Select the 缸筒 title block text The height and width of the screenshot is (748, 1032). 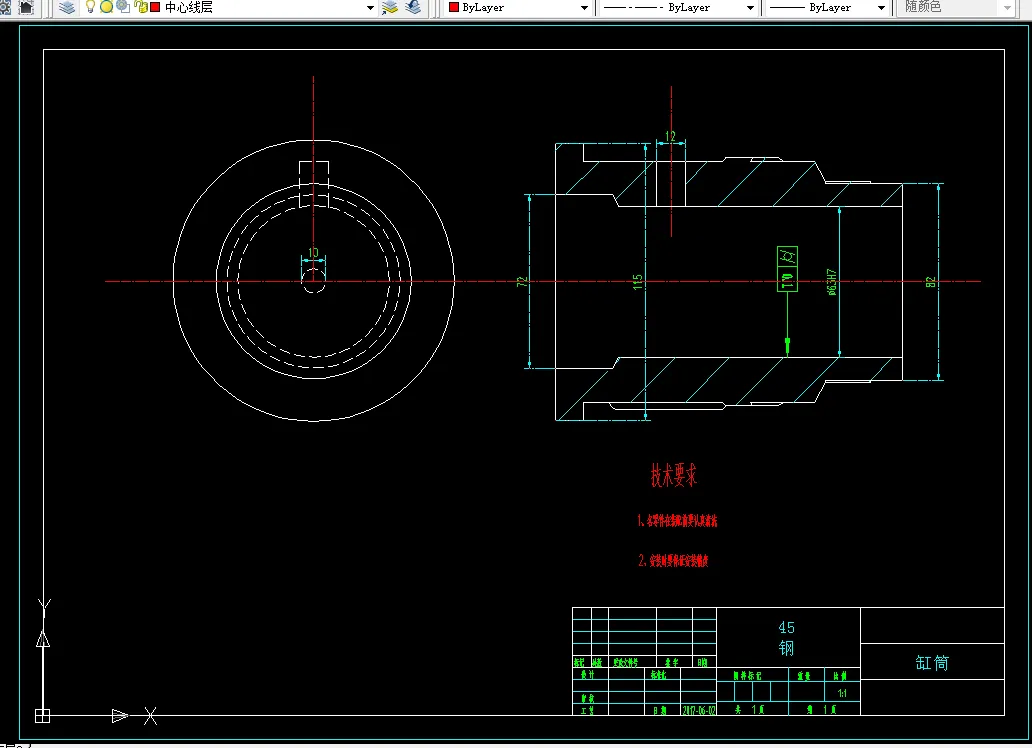(x=932, y=662)
